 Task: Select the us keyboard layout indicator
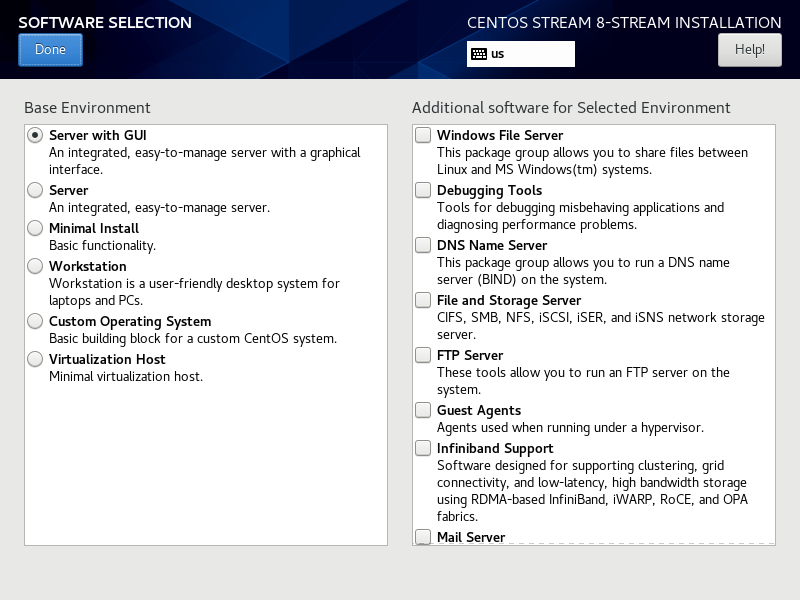pyautogui.click(x=520, y=54)
